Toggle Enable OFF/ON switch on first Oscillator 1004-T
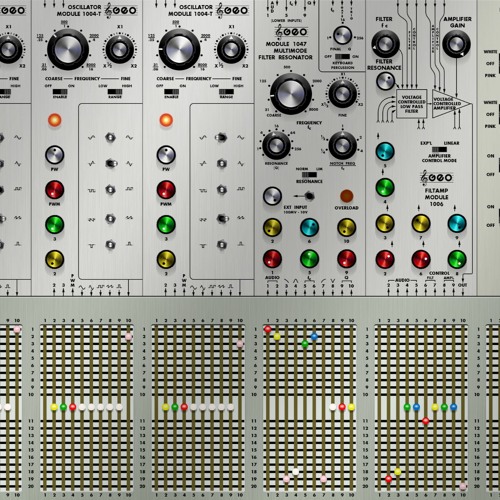This screenshot has height=500, width=500. [60, 91]
